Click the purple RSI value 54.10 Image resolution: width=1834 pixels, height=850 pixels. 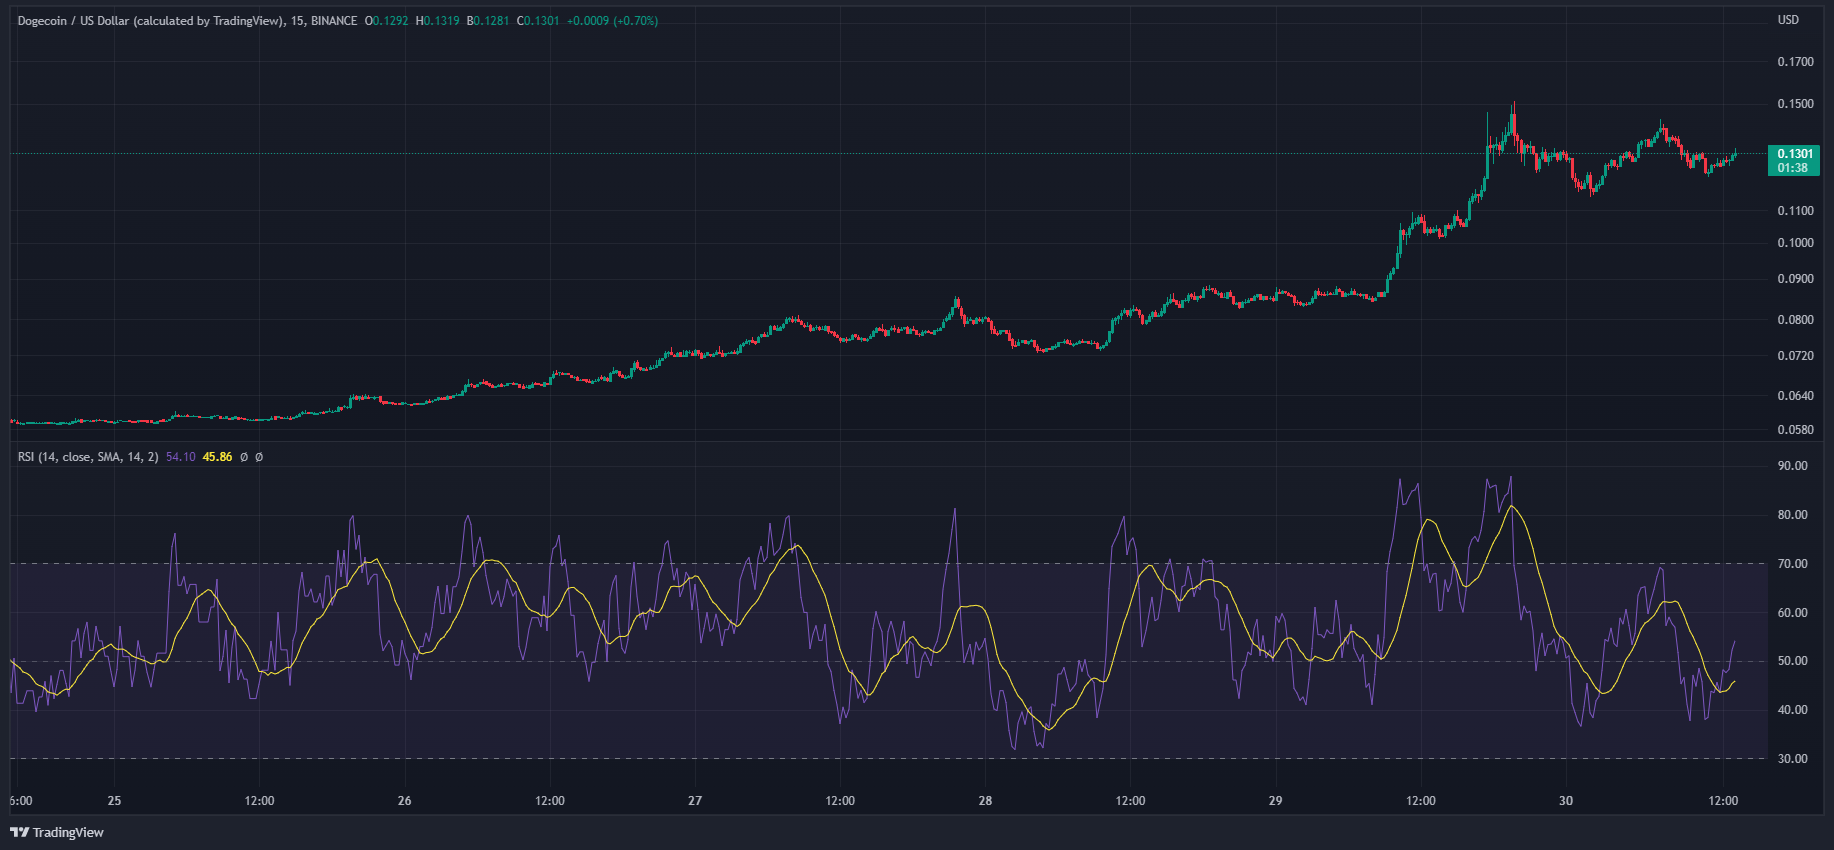click(x=181, y=457)
